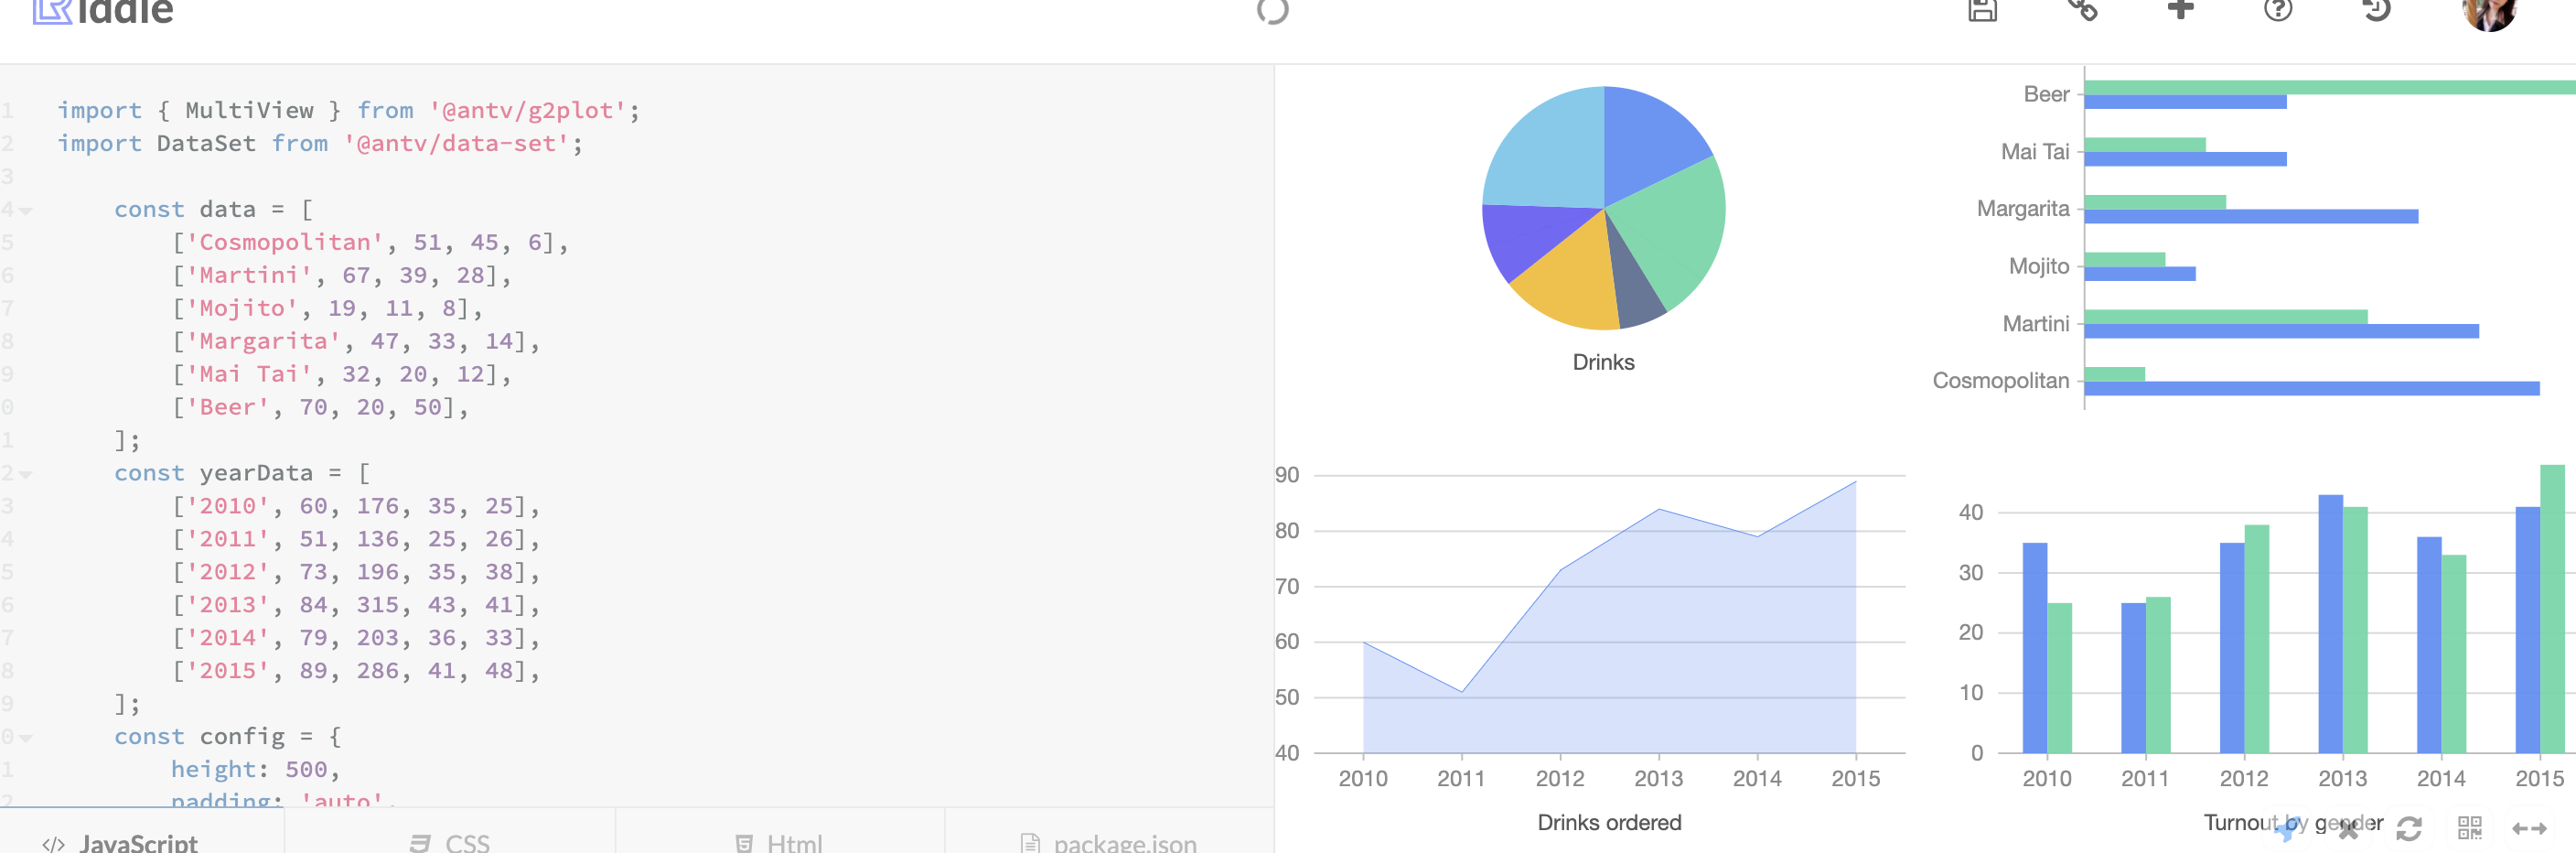Click the Riddle logo

(x=103, y=10)
